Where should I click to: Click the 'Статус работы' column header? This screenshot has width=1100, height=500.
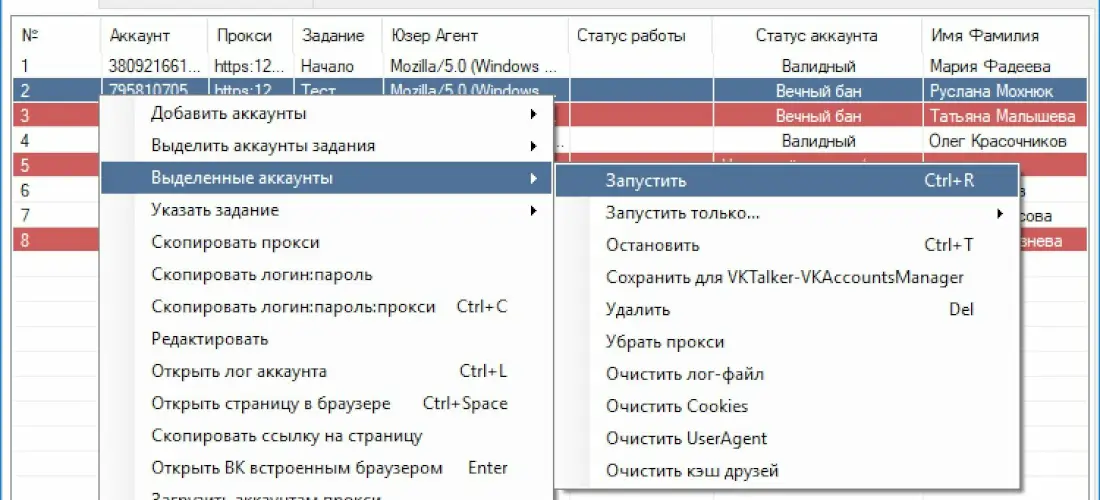[x=640, y=35]
